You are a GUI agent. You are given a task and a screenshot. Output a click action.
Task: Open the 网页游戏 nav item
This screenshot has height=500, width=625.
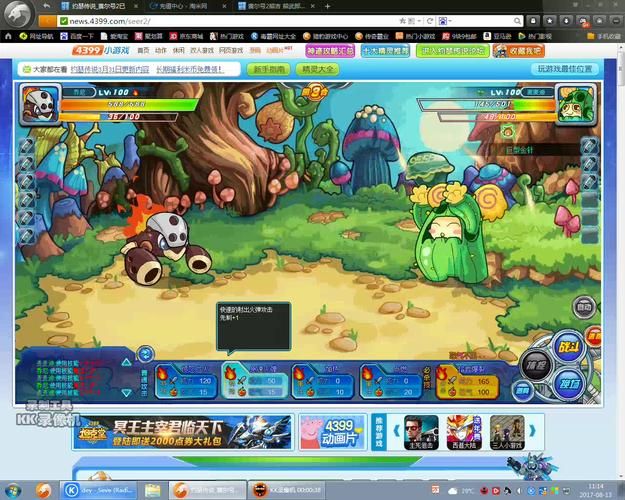pyautogui.click(x=231, y=51)
